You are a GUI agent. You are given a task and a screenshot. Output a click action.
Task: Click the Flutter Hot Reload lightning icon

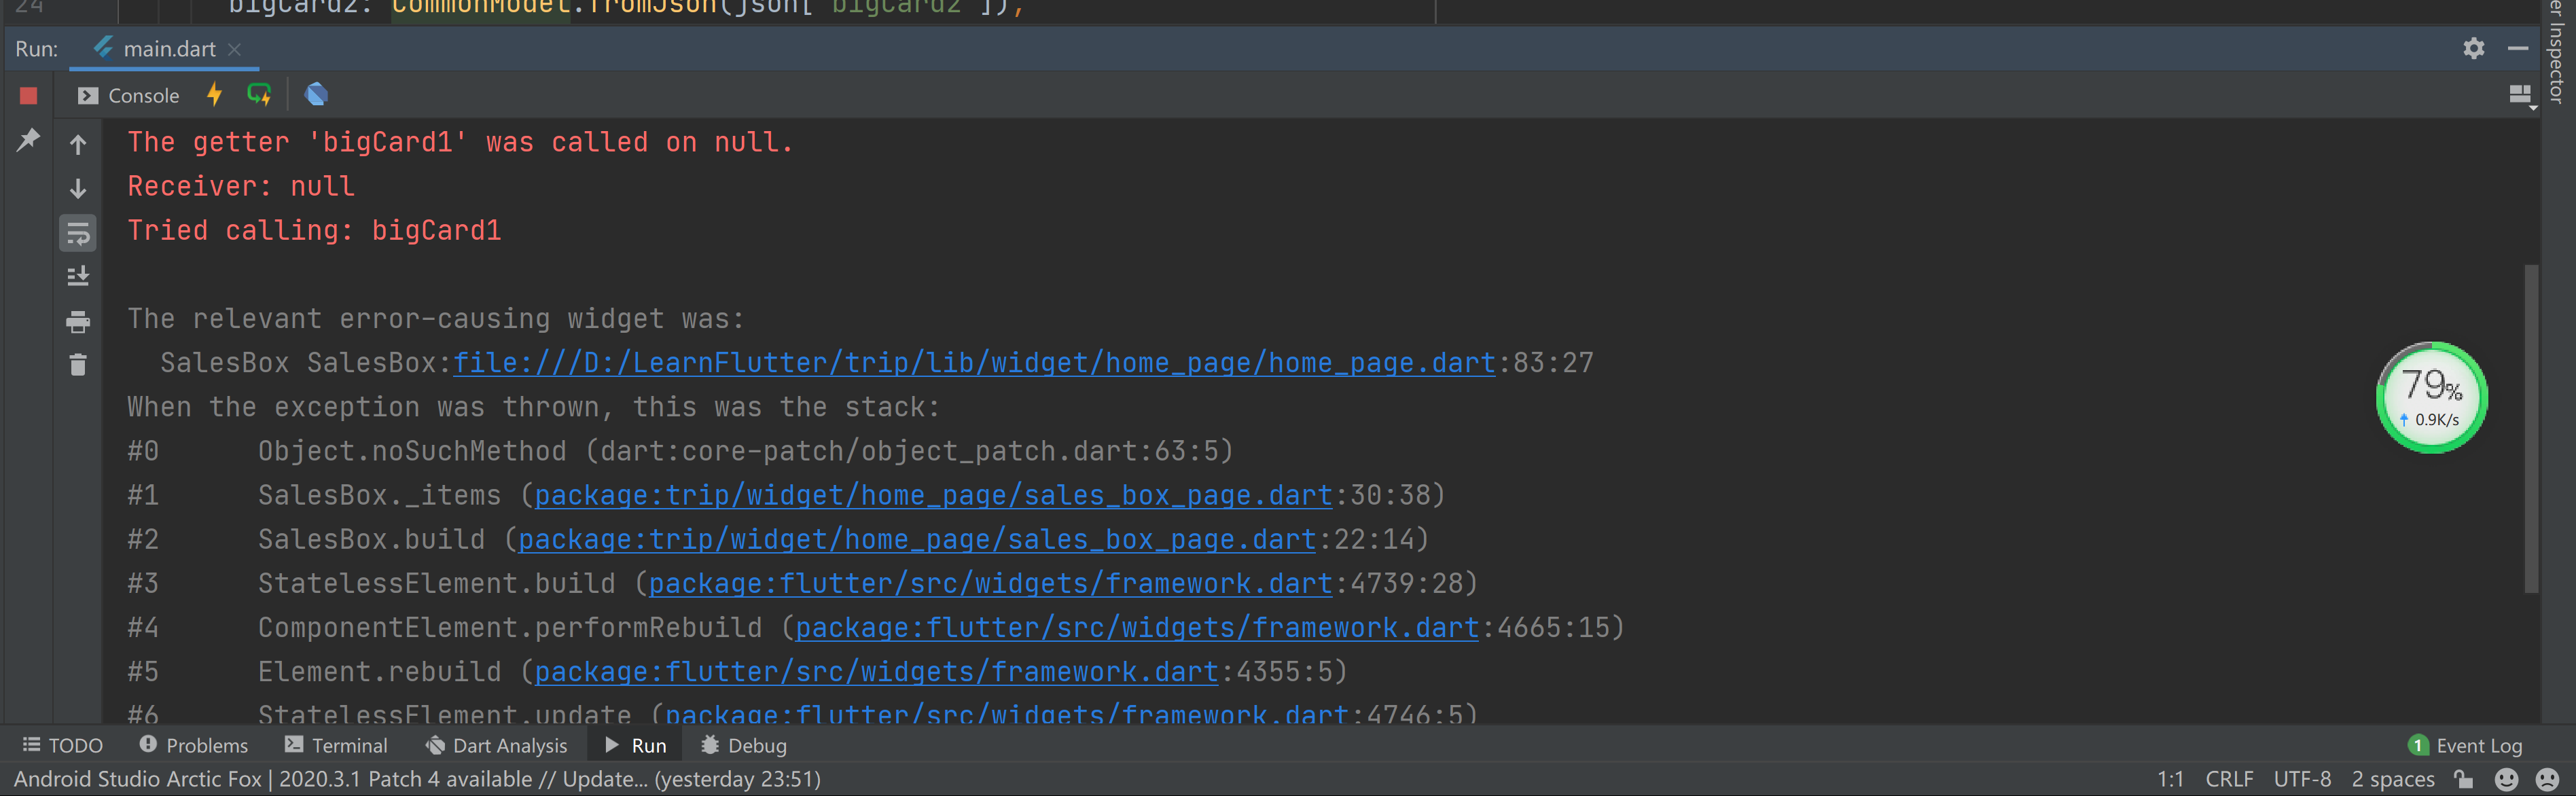tap(214, 95)
